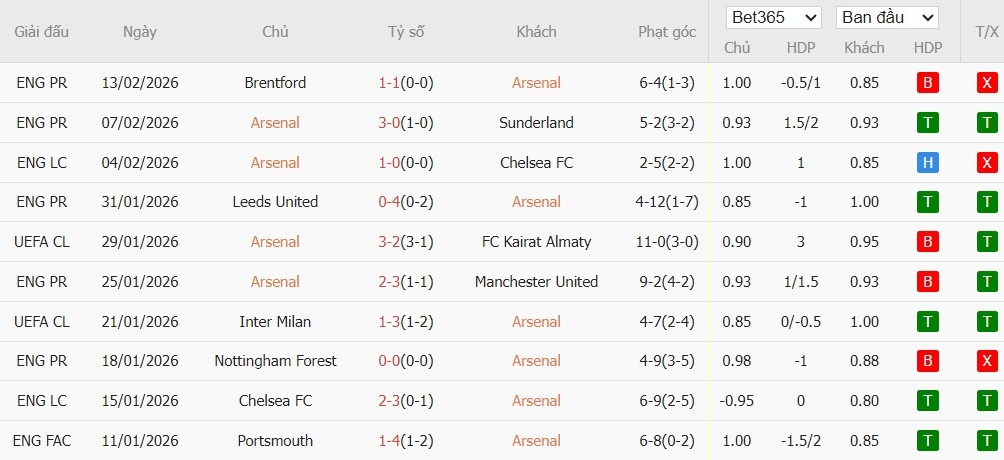Viewport: 1004px width, 460px height.
Task: Click red X badge in 04/02/2026 row
Action: pos(987,162)
